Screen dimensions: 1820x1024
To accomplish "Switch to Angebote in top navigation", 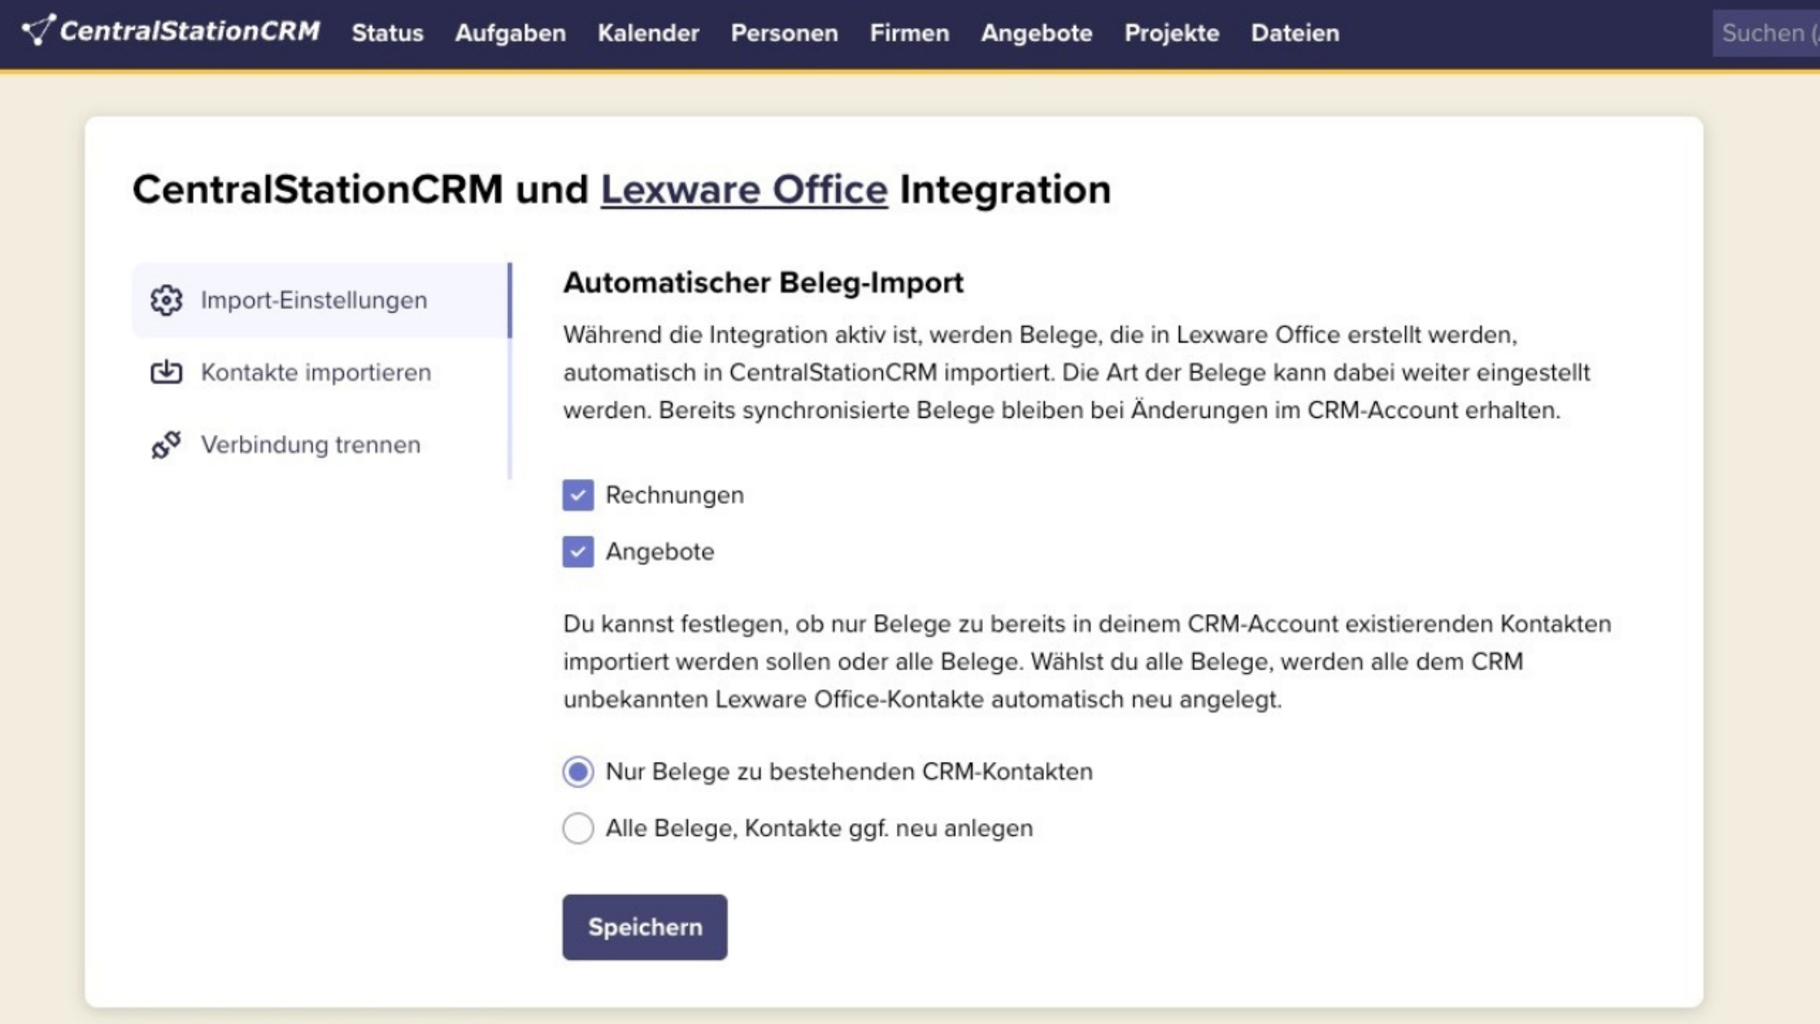I will click(1036, 33).
